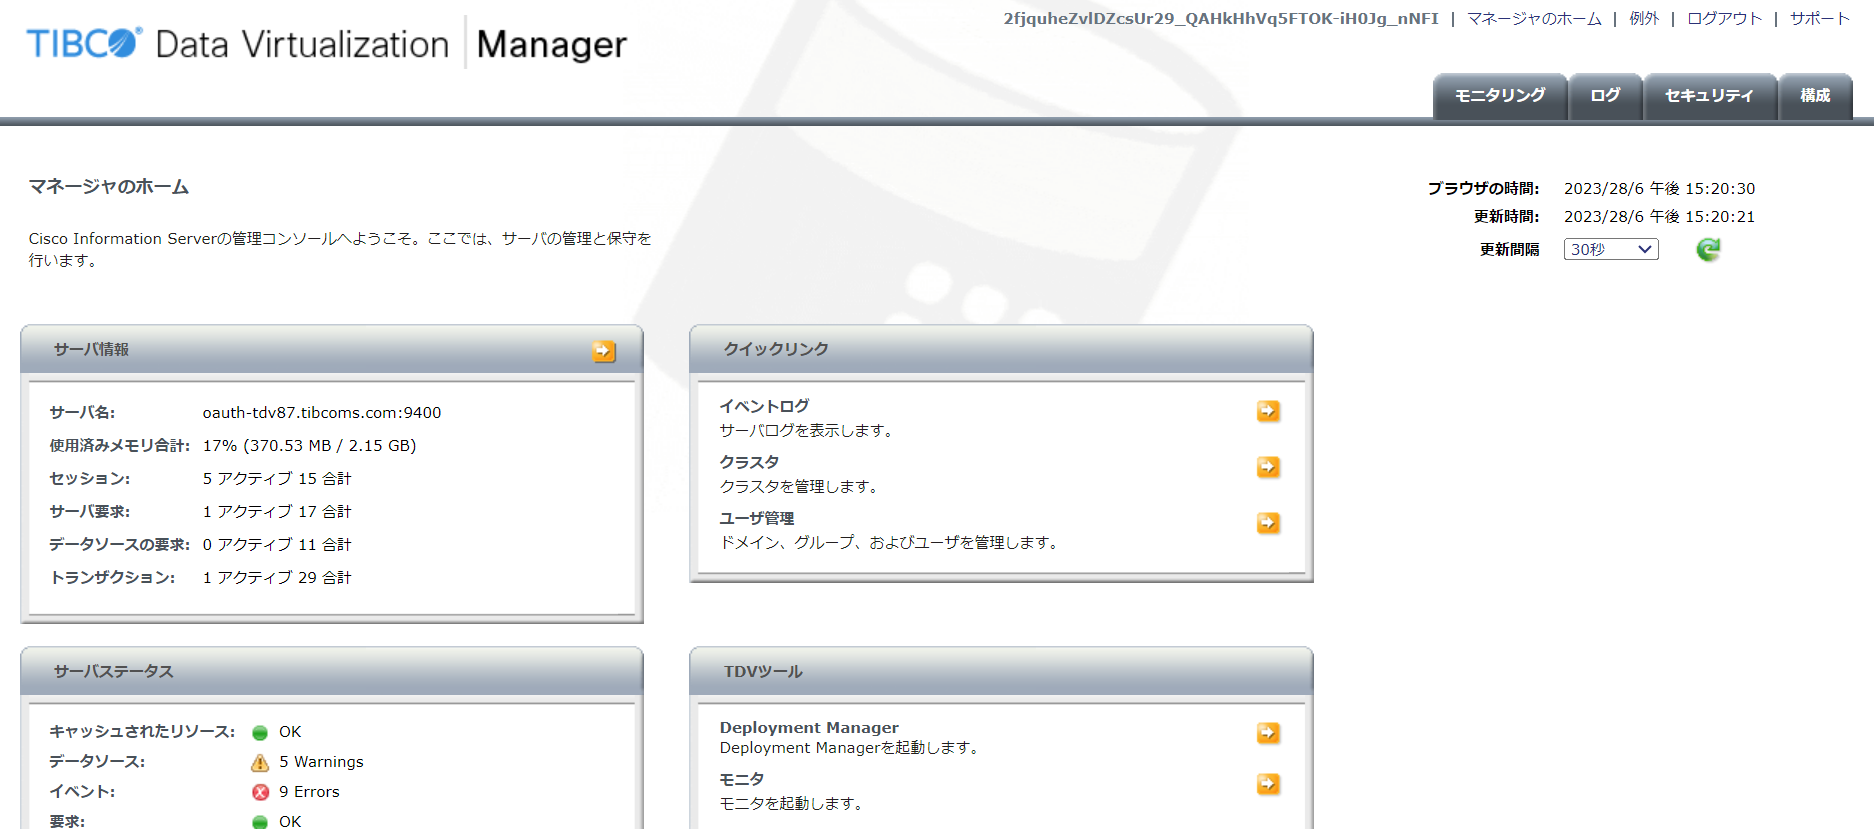Click the サーバログを表示します description
1874x829 pixels.
click(x=807, y=431)
